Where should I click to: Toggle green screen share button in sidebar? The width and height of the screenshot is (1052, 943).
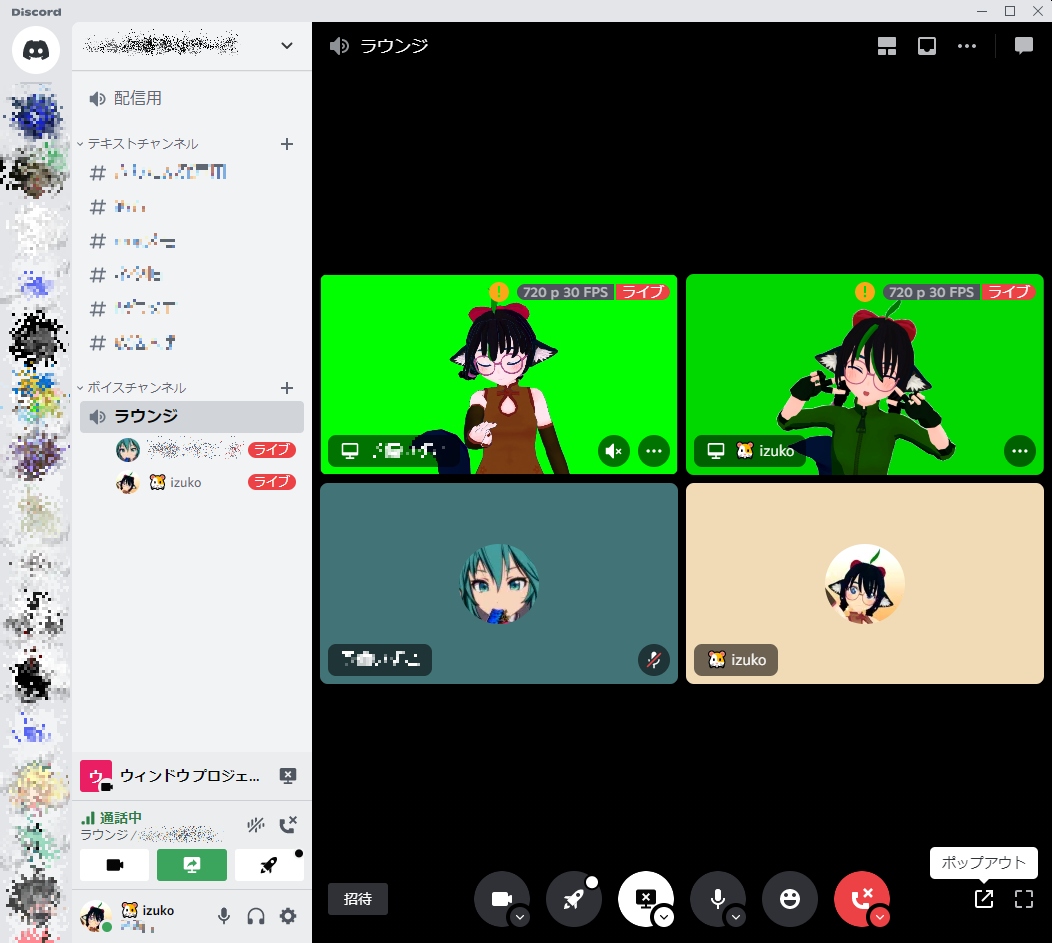coord(192,865)
